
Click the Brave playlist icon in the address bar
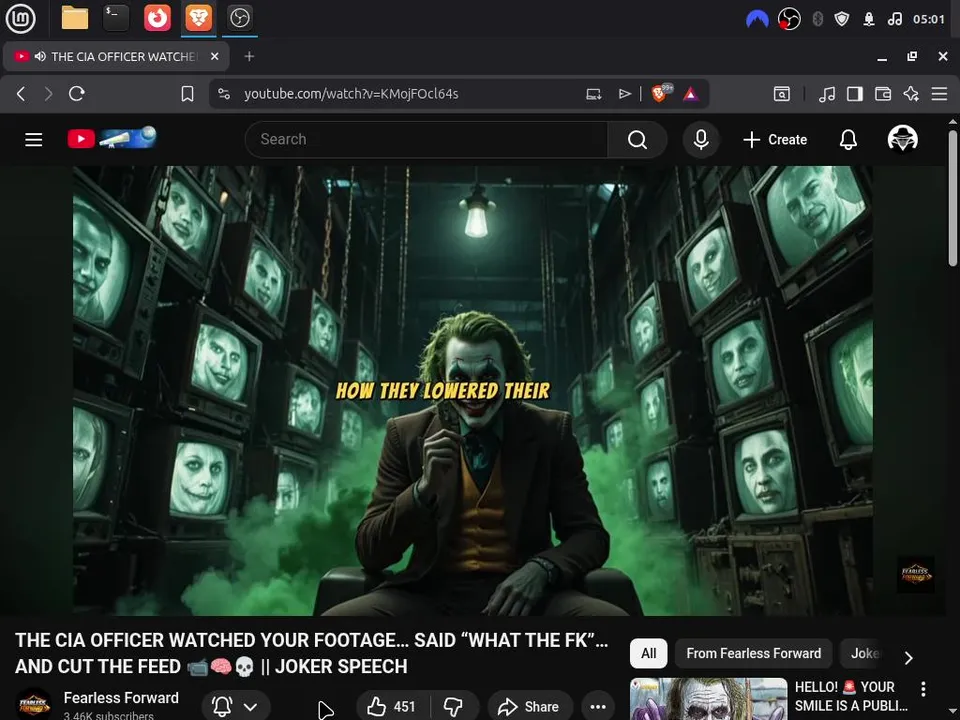click(624, 94)
